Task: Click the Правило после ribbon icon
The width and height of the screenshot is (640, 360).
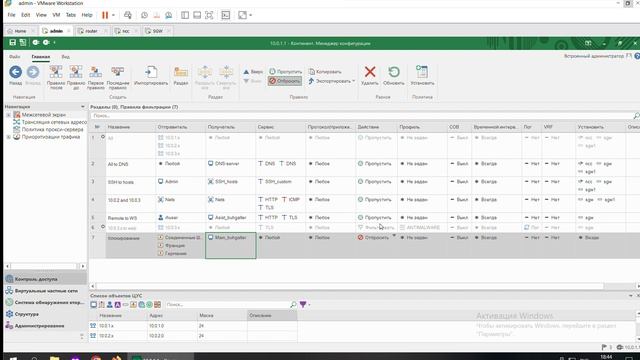Action: [56, 72]
